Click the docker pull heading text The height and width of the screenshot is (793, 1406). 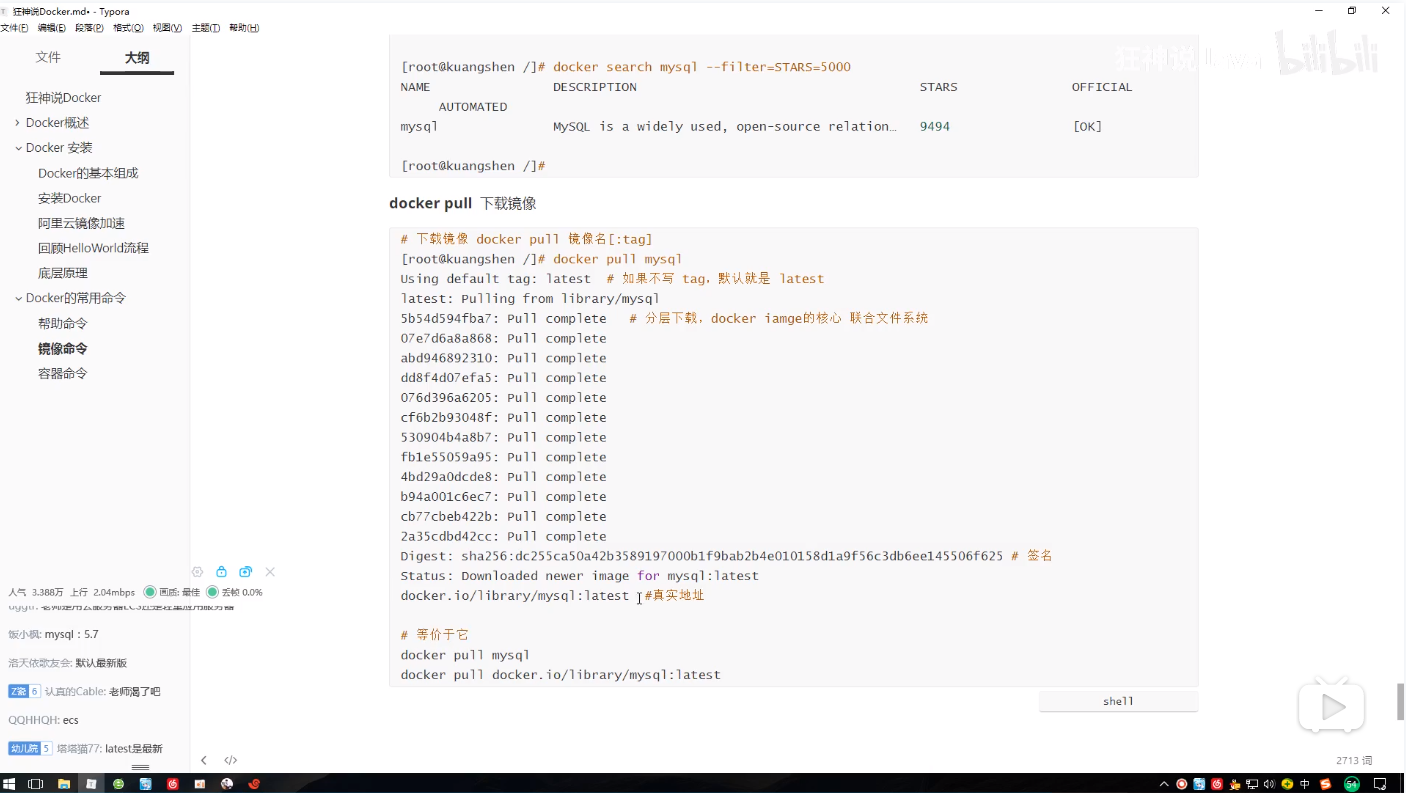pos(430,203)
